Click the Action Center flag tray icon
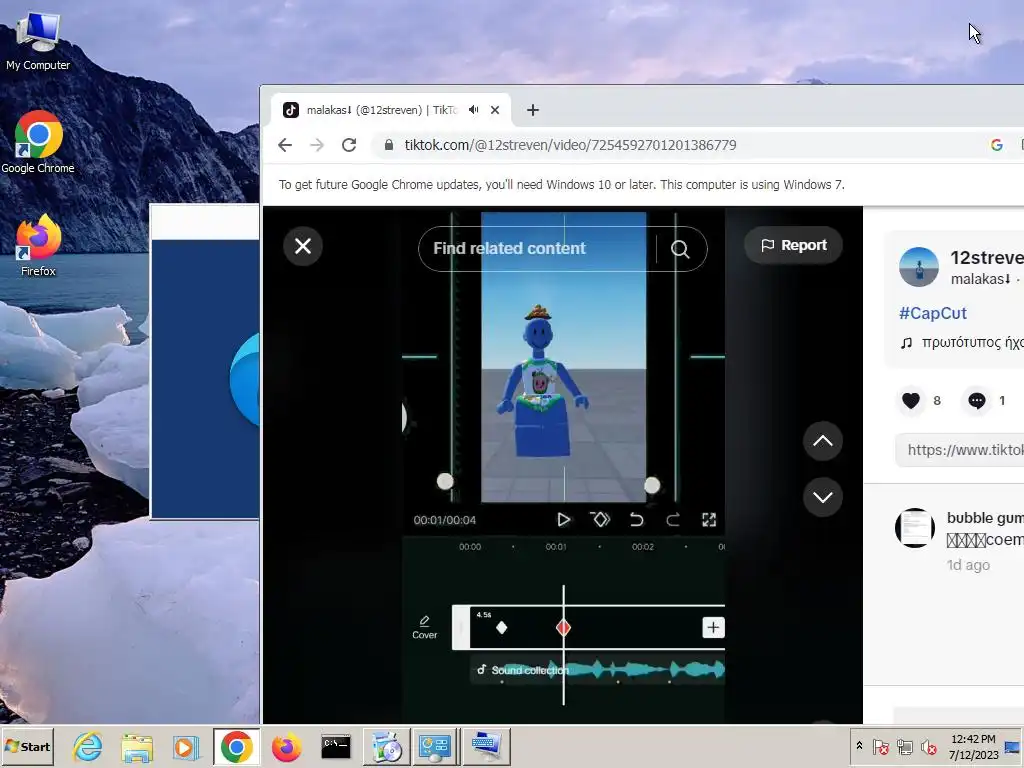 coord(880,746)
